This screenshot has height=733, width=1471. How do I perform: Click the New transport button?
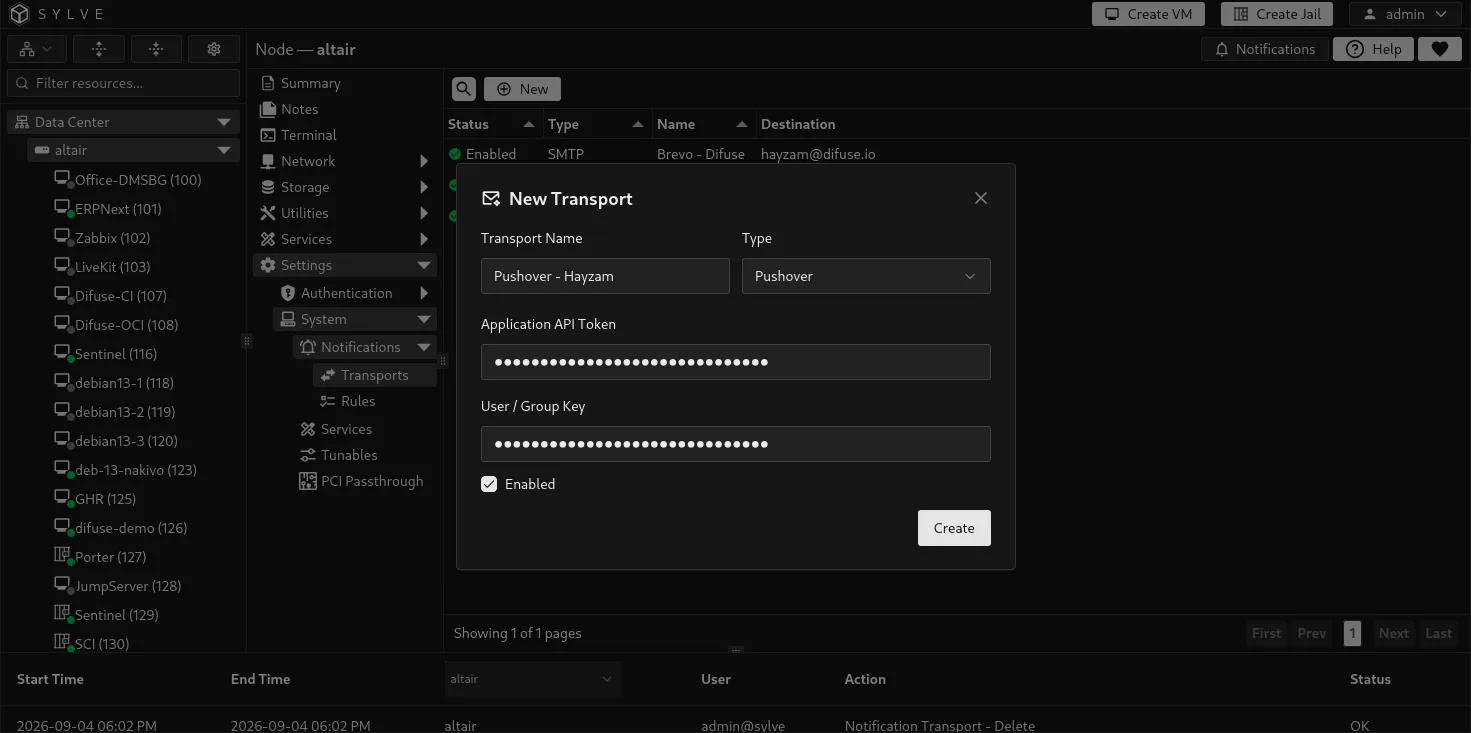pos(522,89)
